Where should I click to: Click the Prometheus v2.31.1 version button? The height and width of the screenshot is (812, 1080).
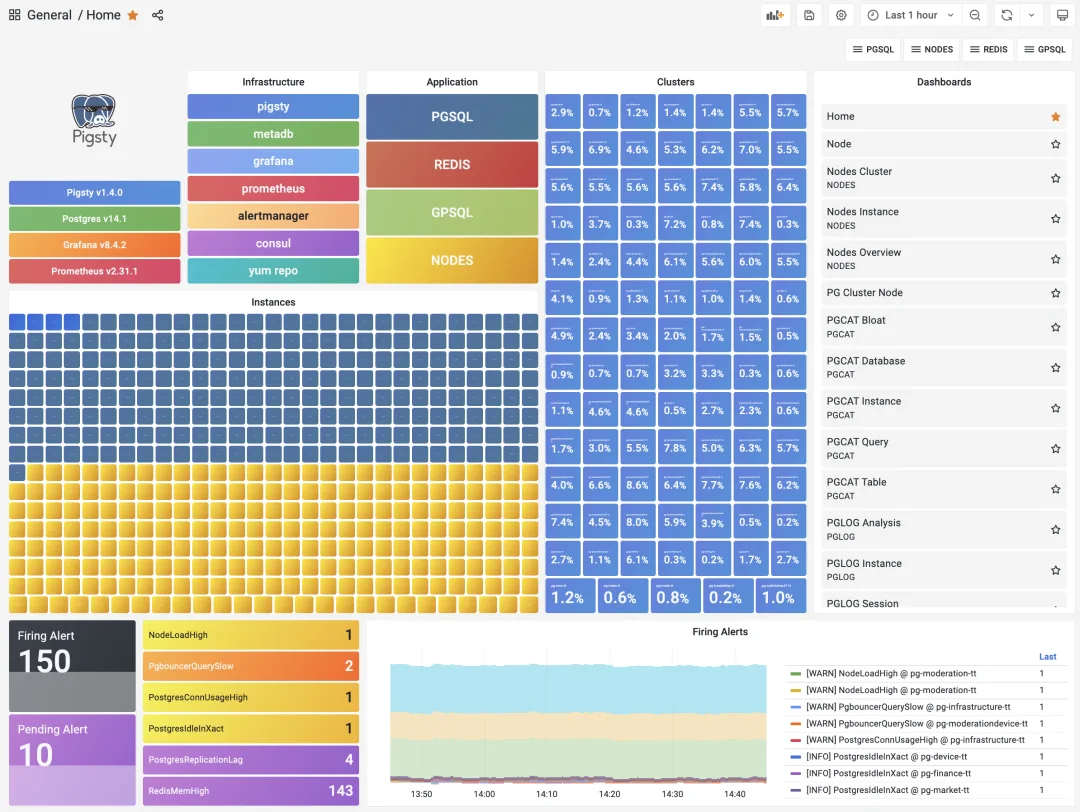click(x=94, y=271)
